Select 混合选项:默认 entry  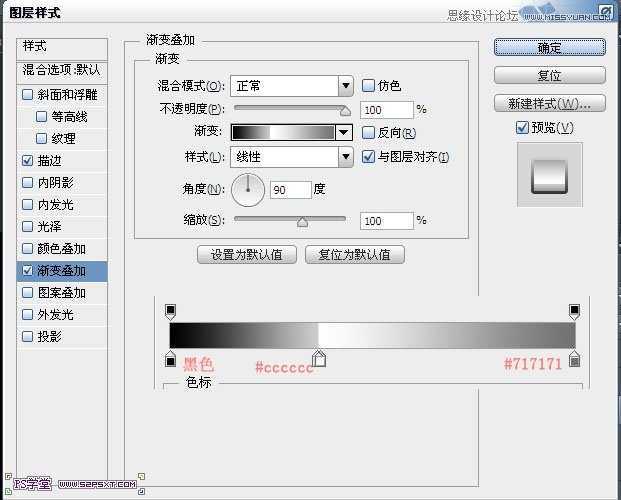[62, 73]
